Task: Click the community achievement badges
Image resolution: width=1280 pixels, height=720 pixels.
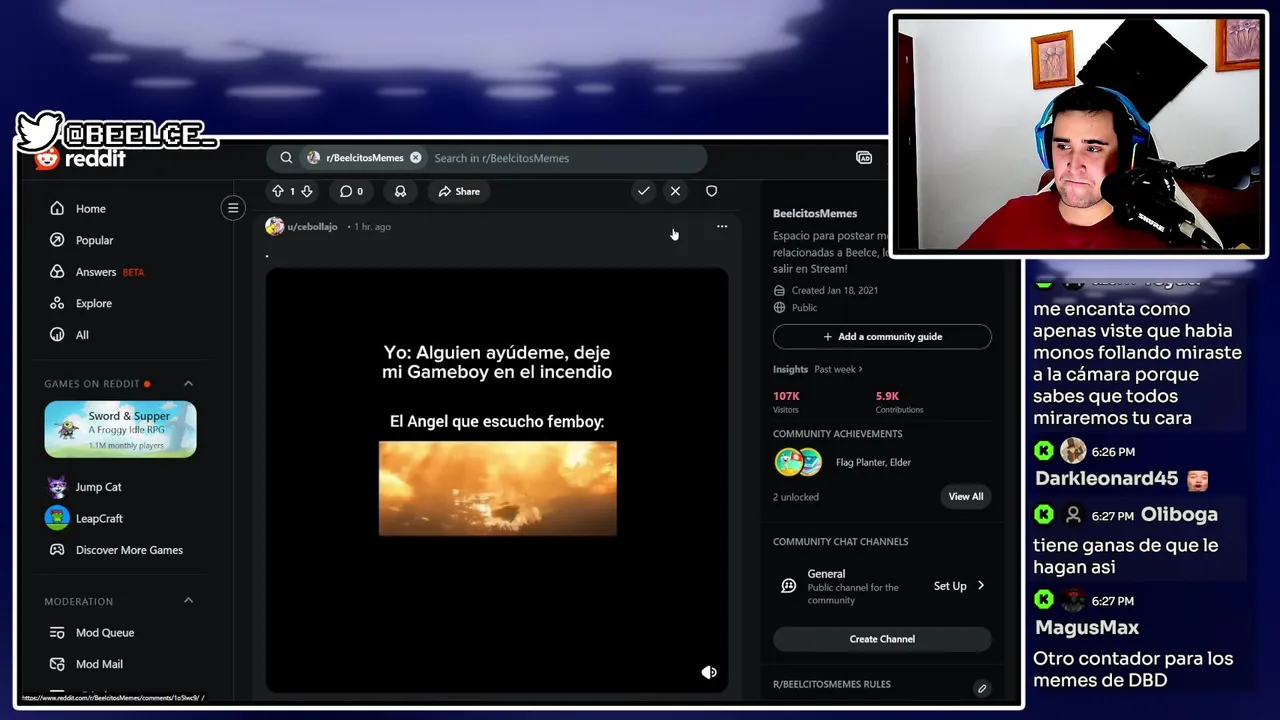Action: pyautogui.click(x=798, y=462)
